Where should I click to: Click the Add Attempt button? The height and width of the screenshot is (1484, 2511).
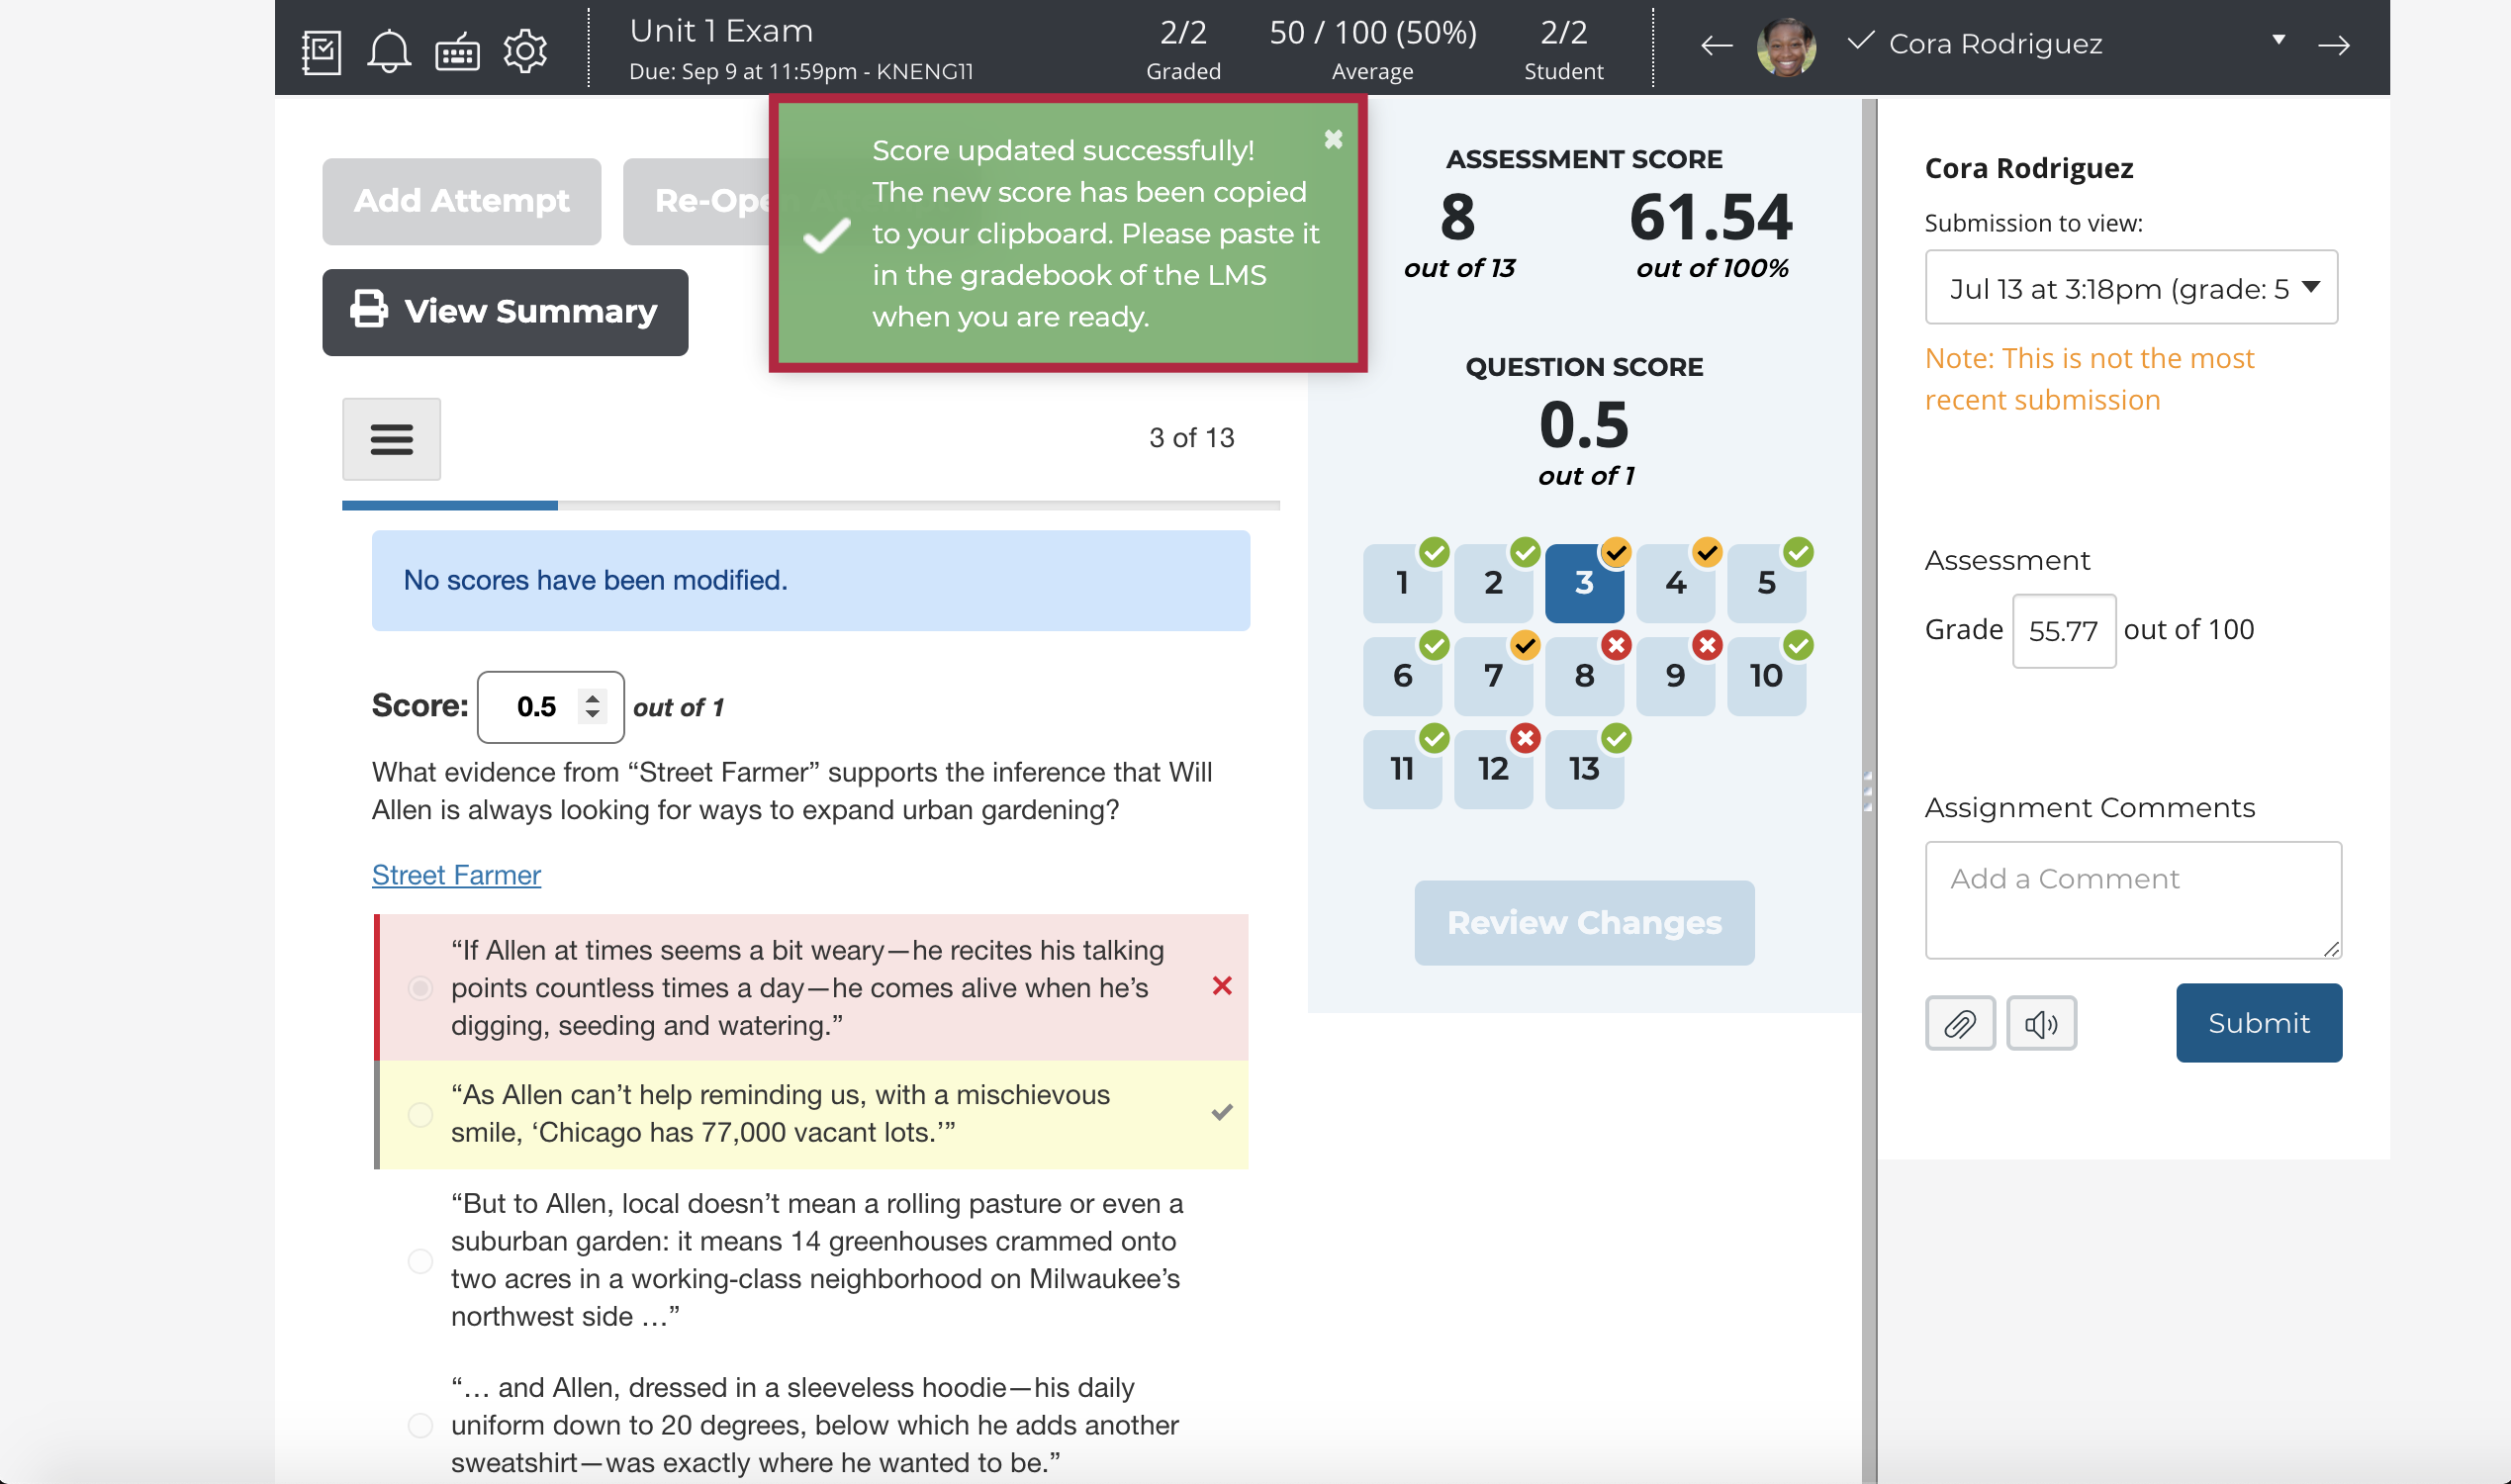[461, 201]
